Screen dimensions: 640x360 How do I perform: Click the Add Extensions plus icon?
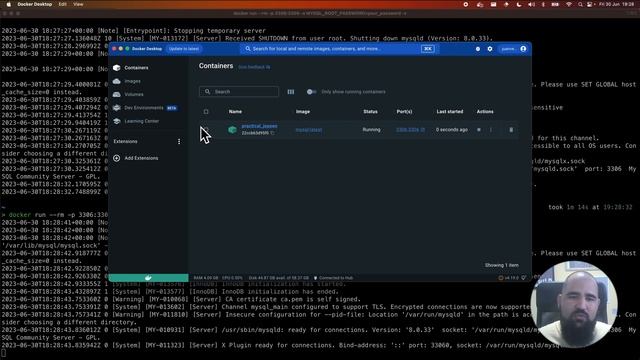[117, 158]
